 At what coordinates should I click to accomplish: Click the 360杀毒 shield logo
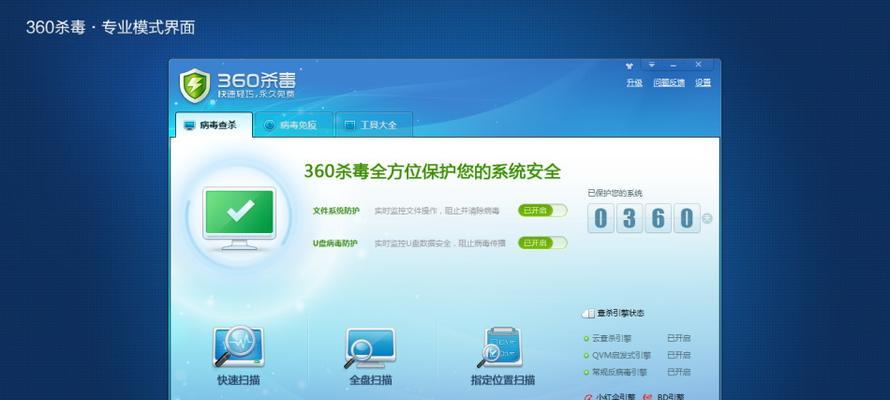(x=195, y=85)
